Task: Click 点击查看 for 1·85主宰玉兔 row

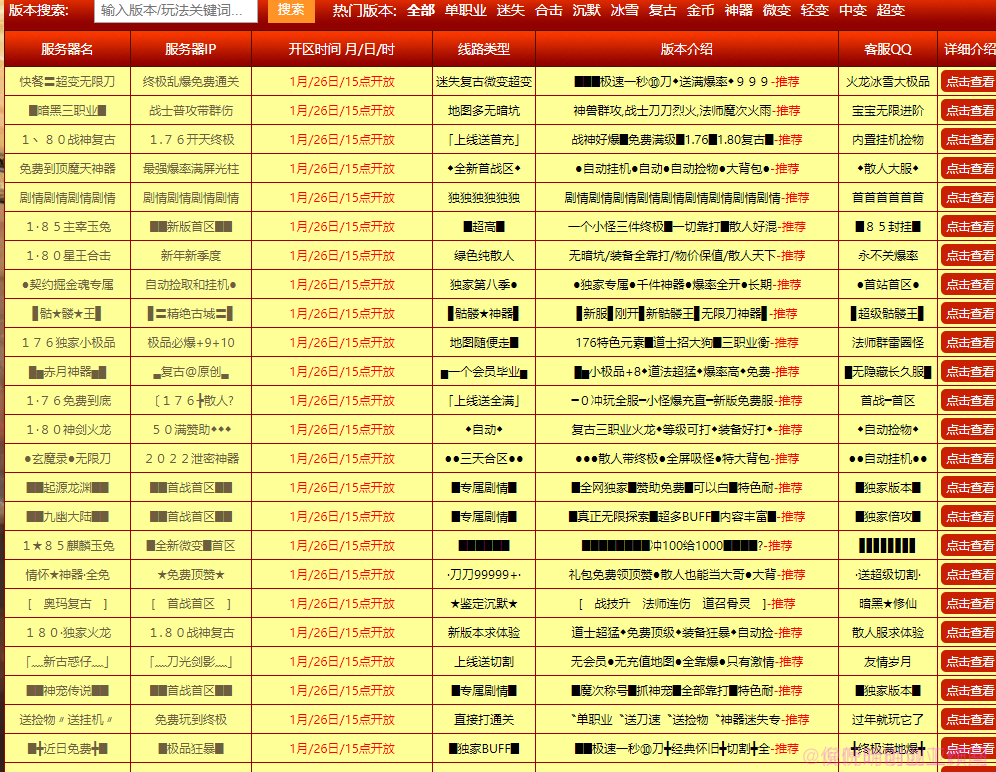Action: pyautogui.click(x=969, y=227)
